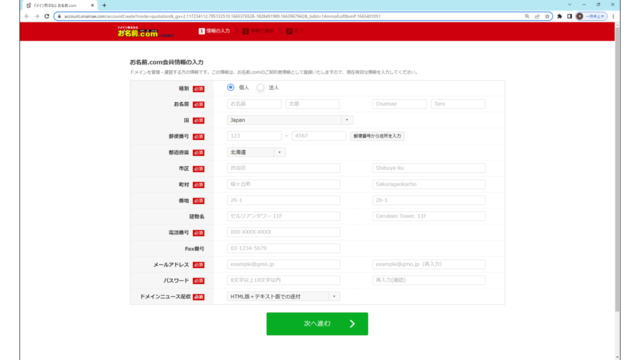Click the パスワード field label

coord(176,281)
